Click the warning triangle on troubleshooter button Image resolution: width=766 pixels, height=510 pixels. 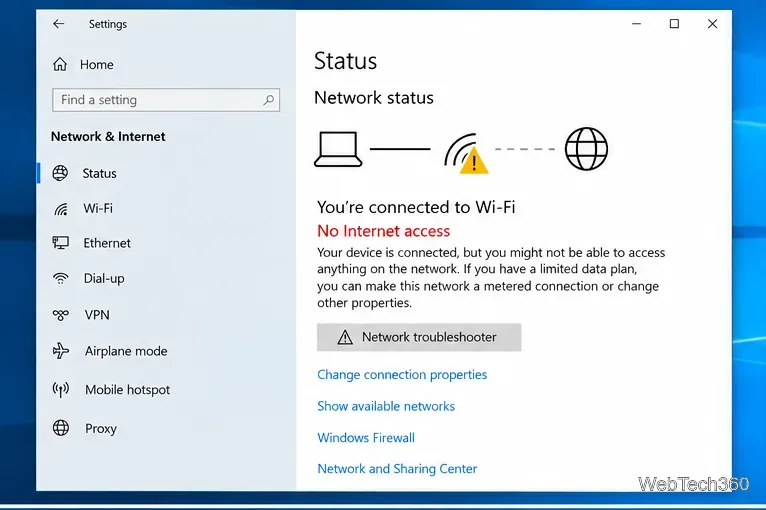pos(345,337)
